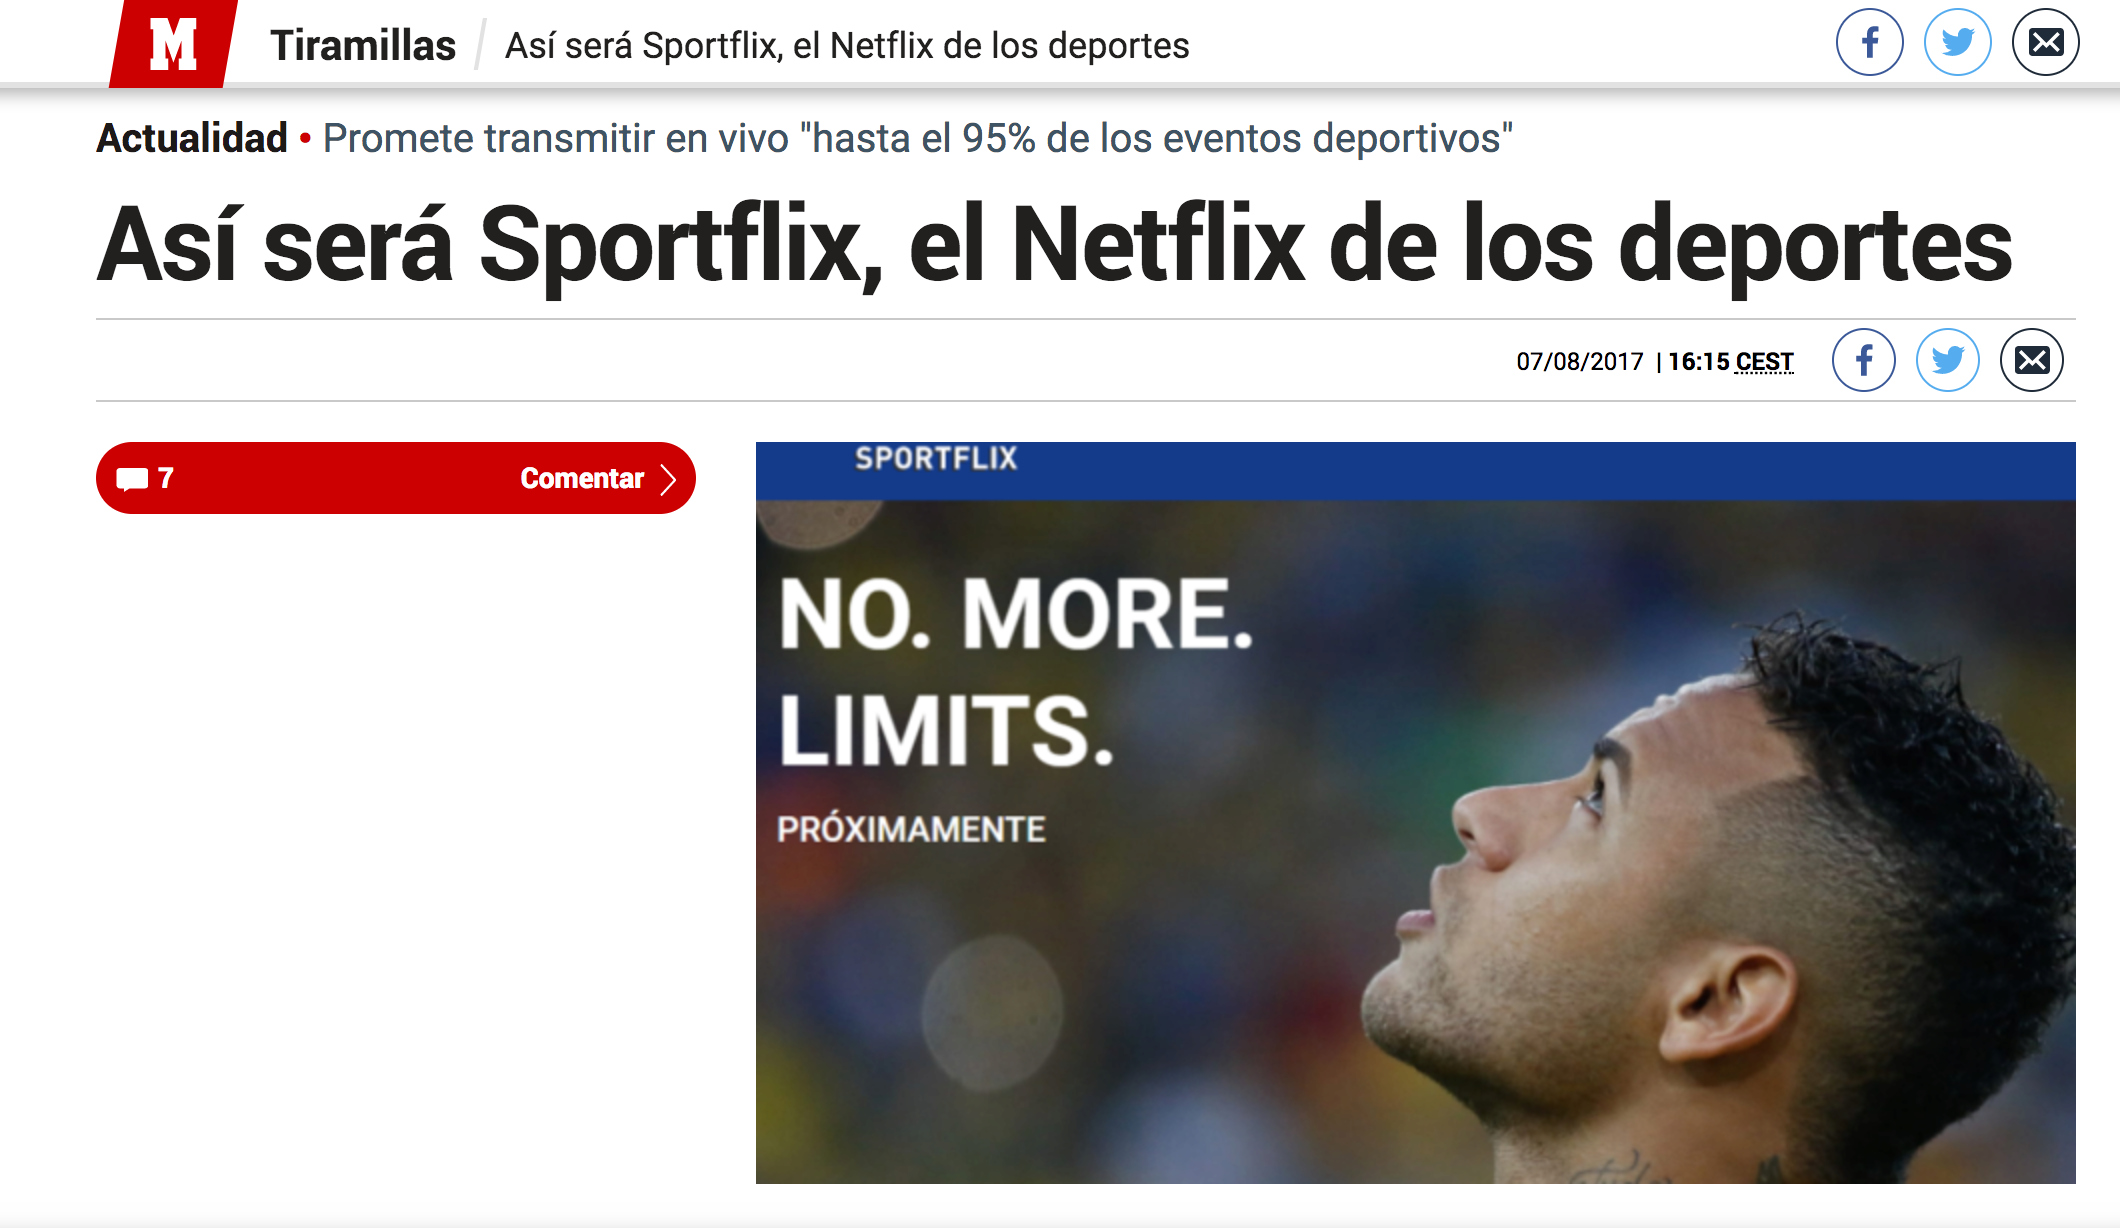Click the Marca red M logo
The image size is (2120, 1228).
click(173, 44)
